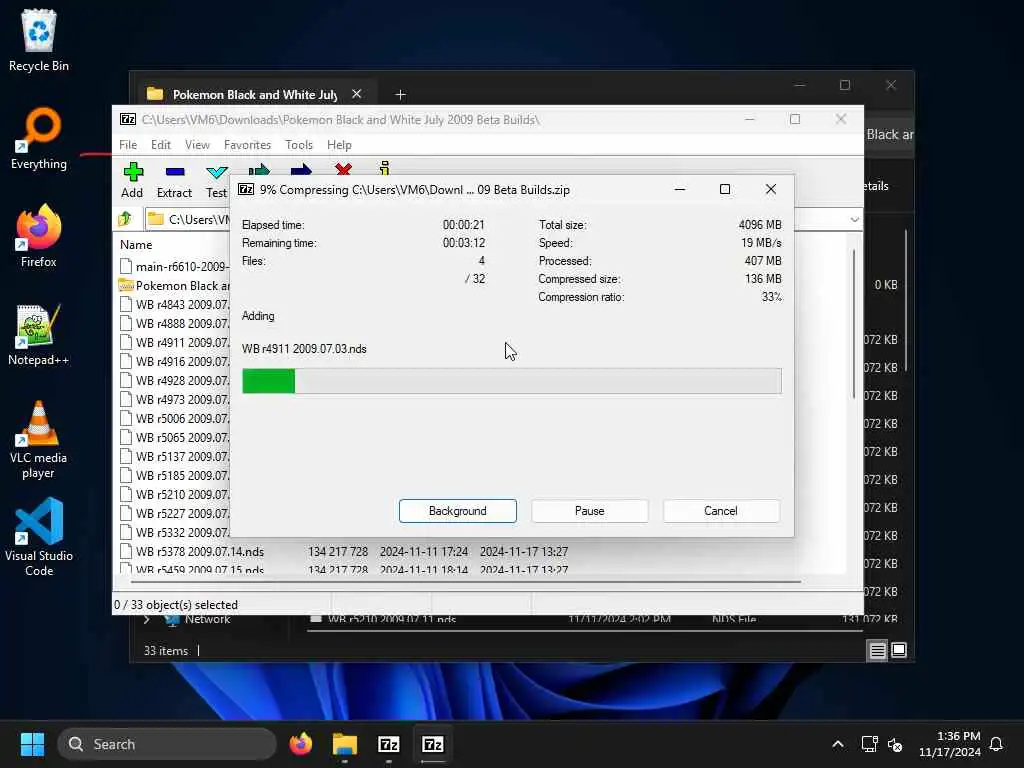The image size is (1024, 768).
Task: Select file WB r4916 2009.07
Action: pos(174,361)
